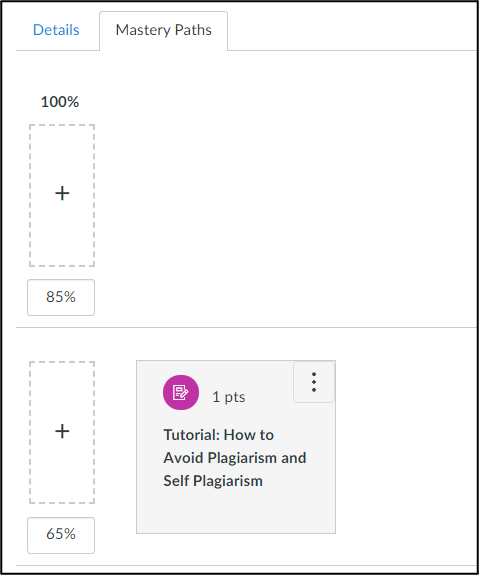Select the Tutorial assignment card's empty lower area
Screen dimensions: 480x576
[x=236, y=512]
